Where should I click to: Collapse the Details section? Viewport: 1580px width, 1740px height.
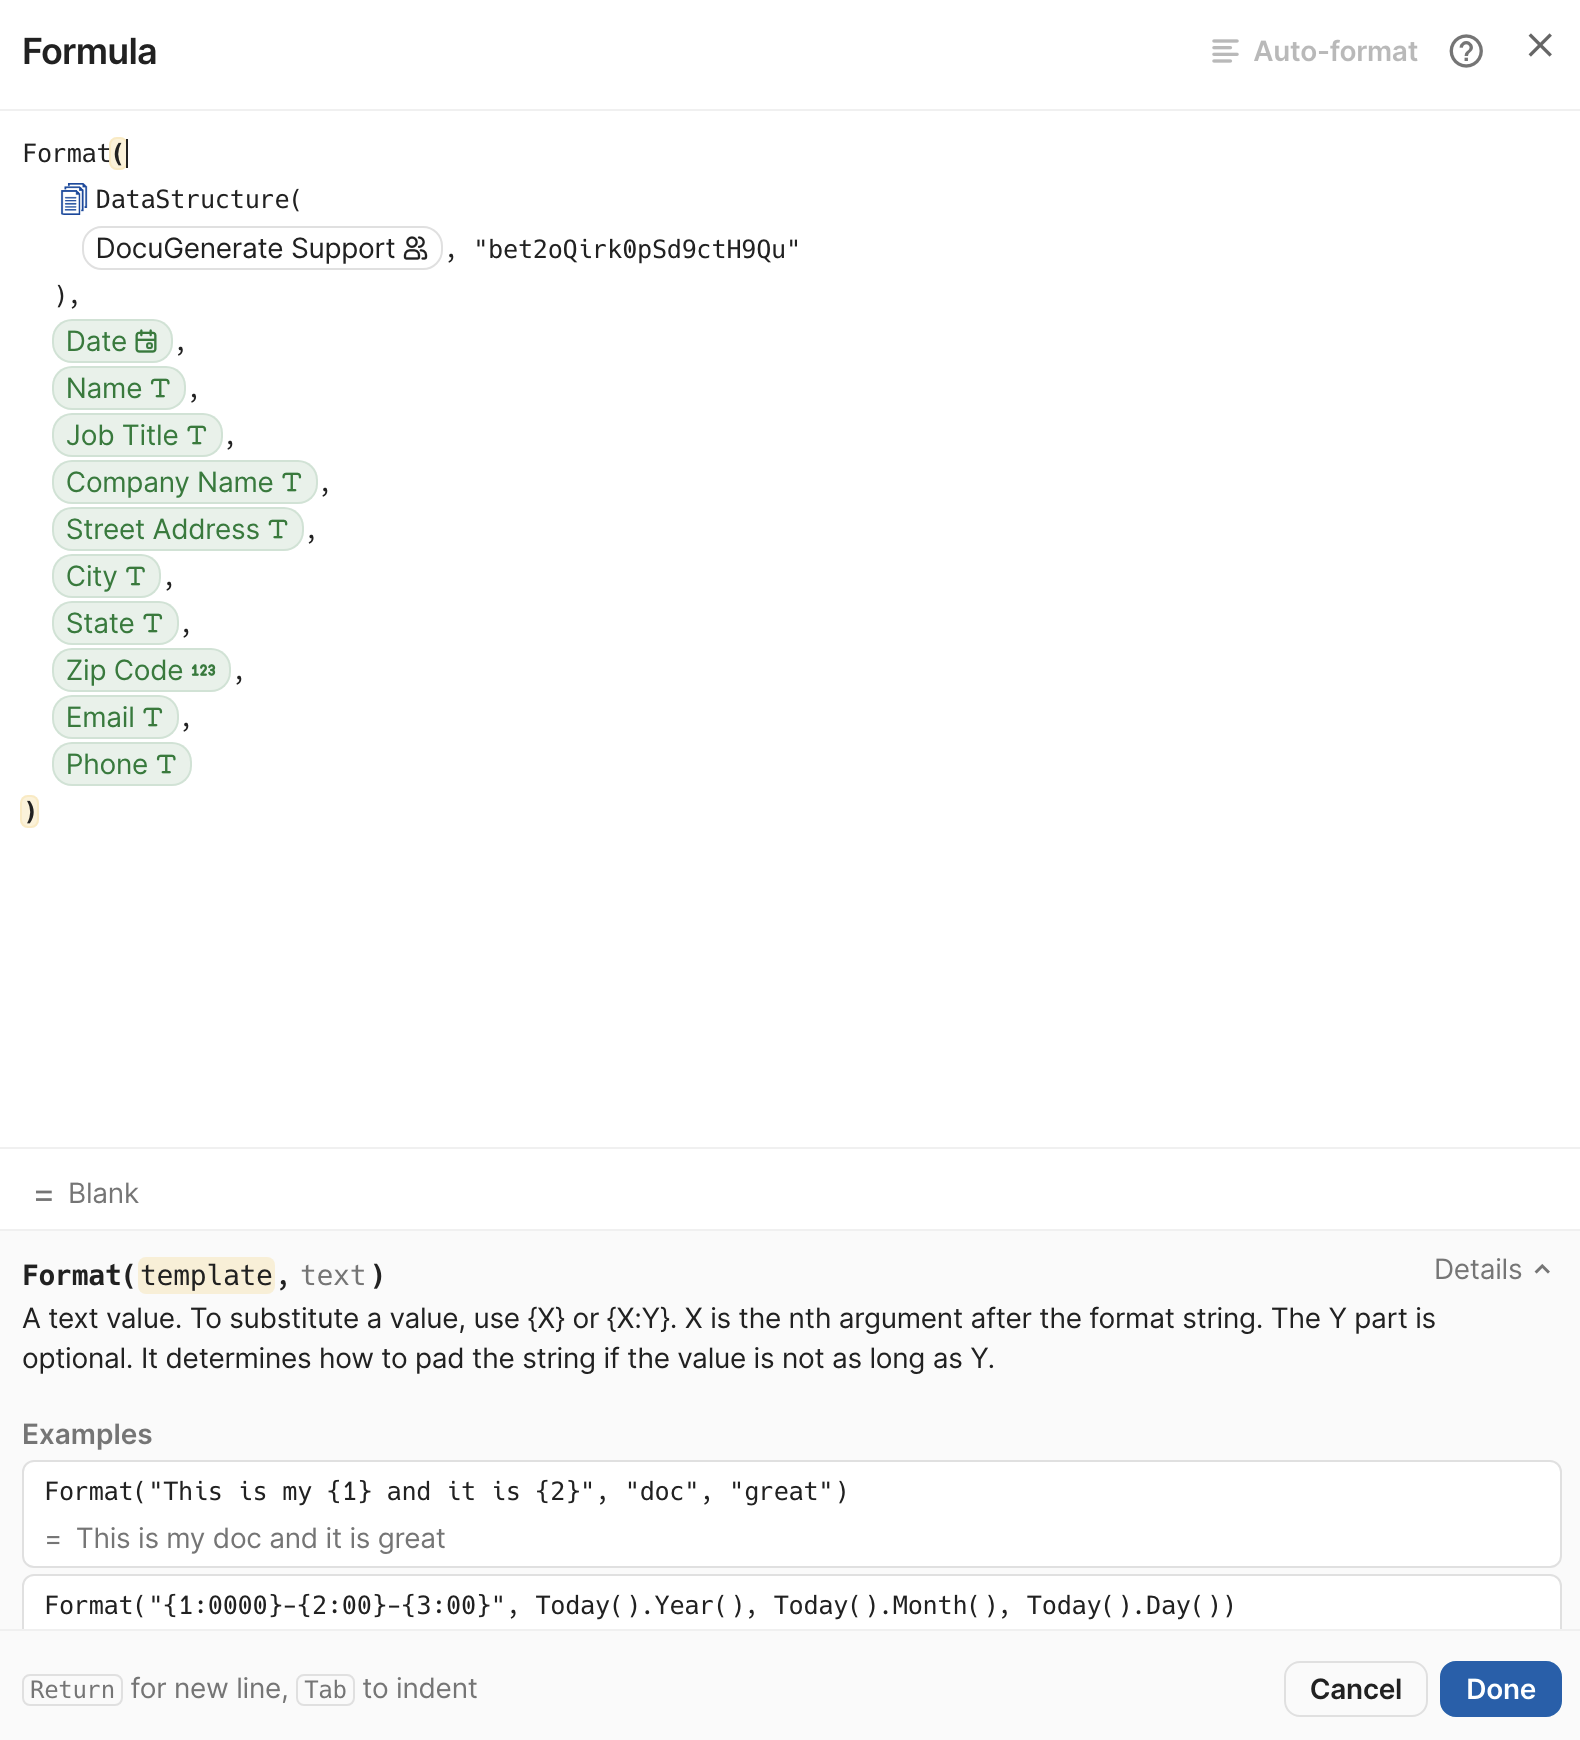click(1491, 1270)
